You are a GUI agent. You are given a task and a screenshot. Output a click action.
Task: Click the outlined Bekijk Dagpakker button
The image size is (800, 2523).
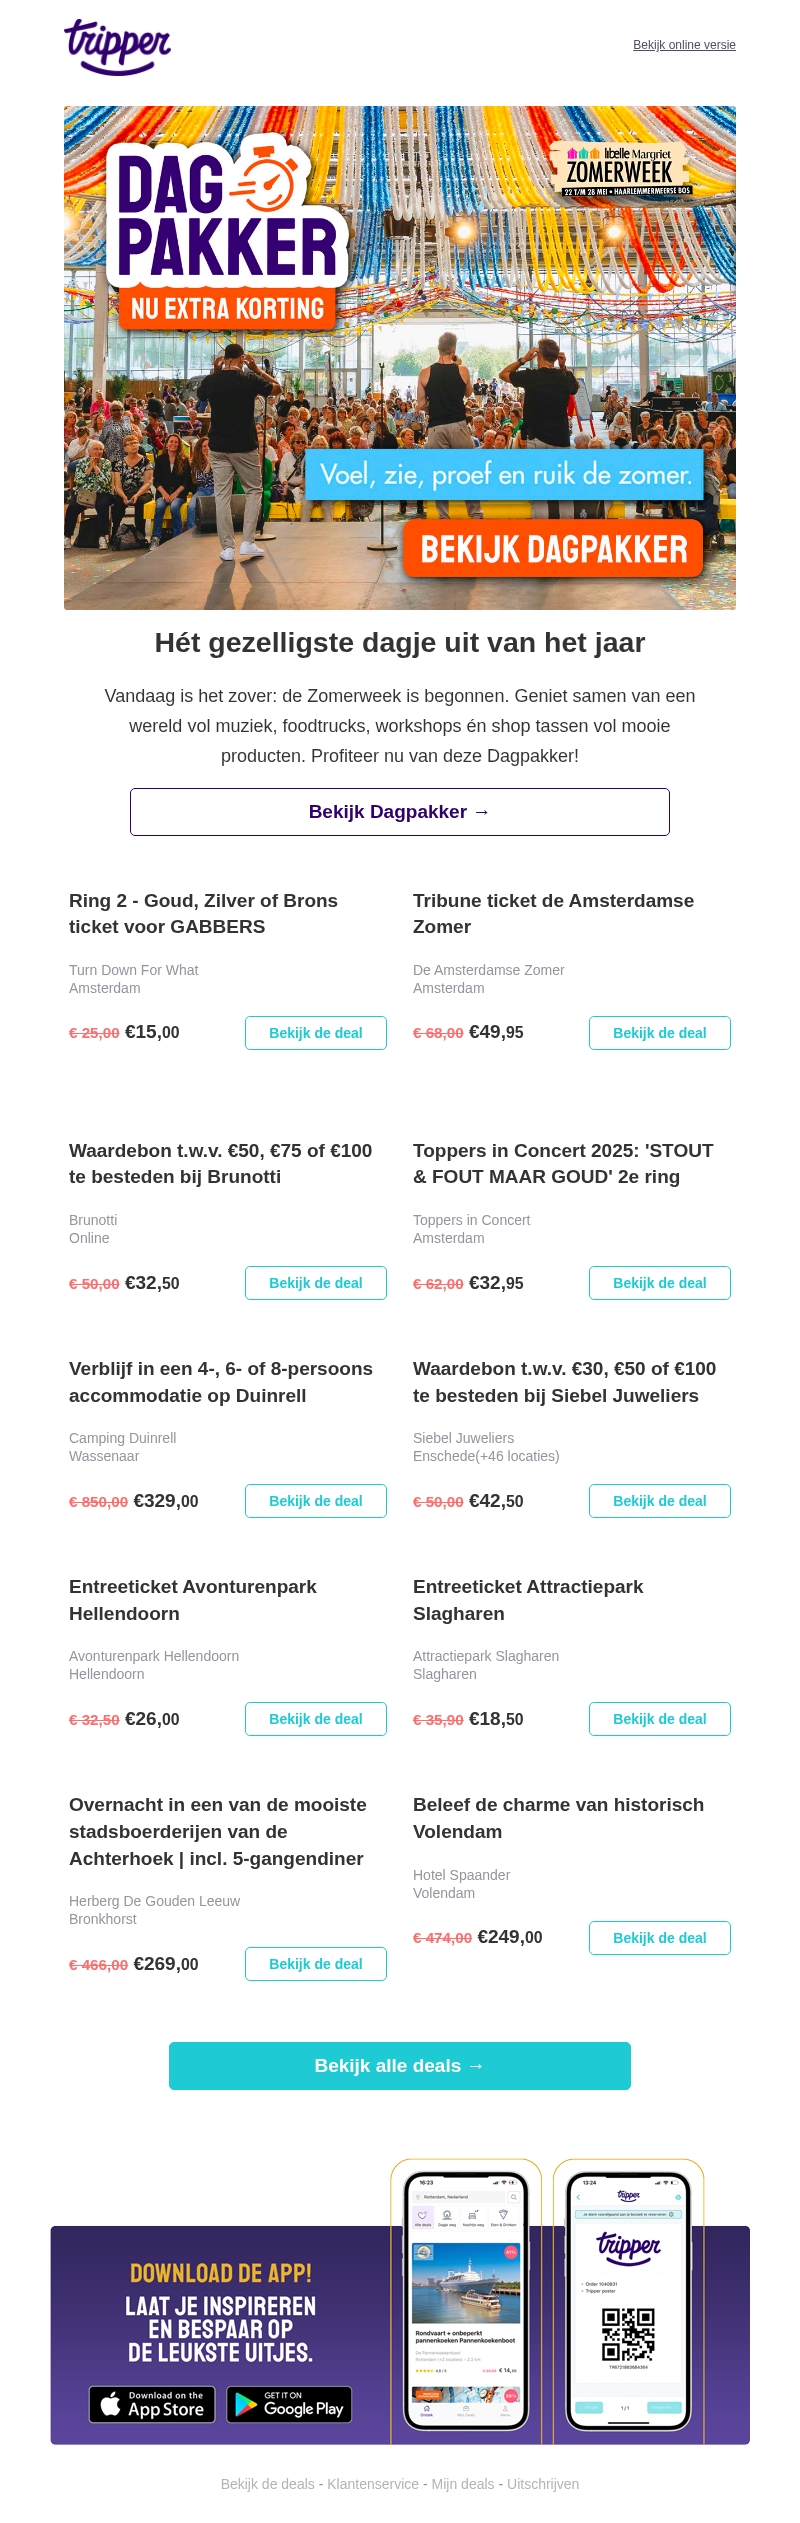(x=400, y=812)
